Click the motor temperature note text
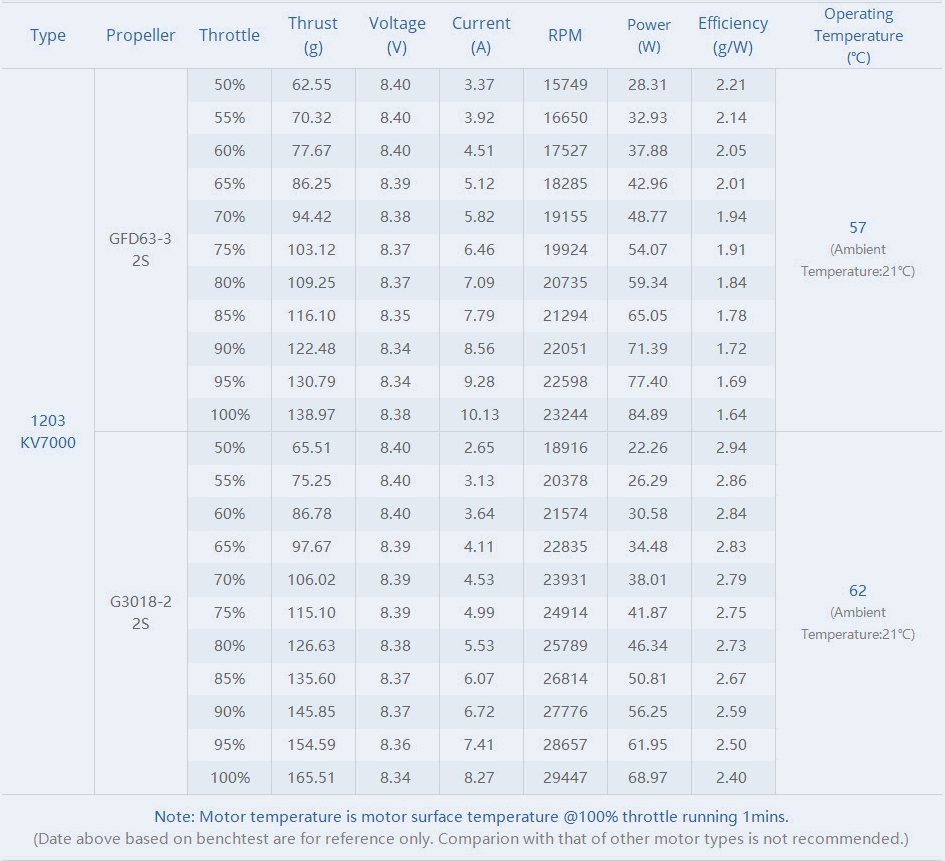 [x=471, y=817]
